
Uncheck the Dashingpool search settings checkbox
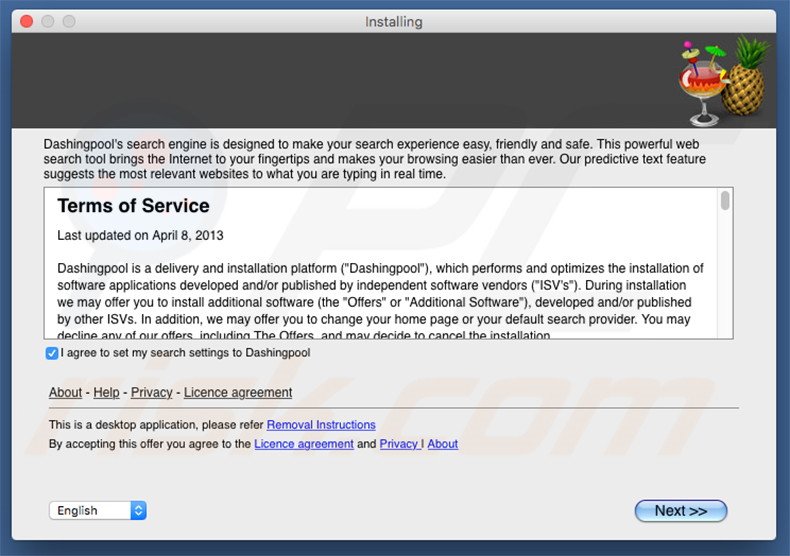(51, 353)
